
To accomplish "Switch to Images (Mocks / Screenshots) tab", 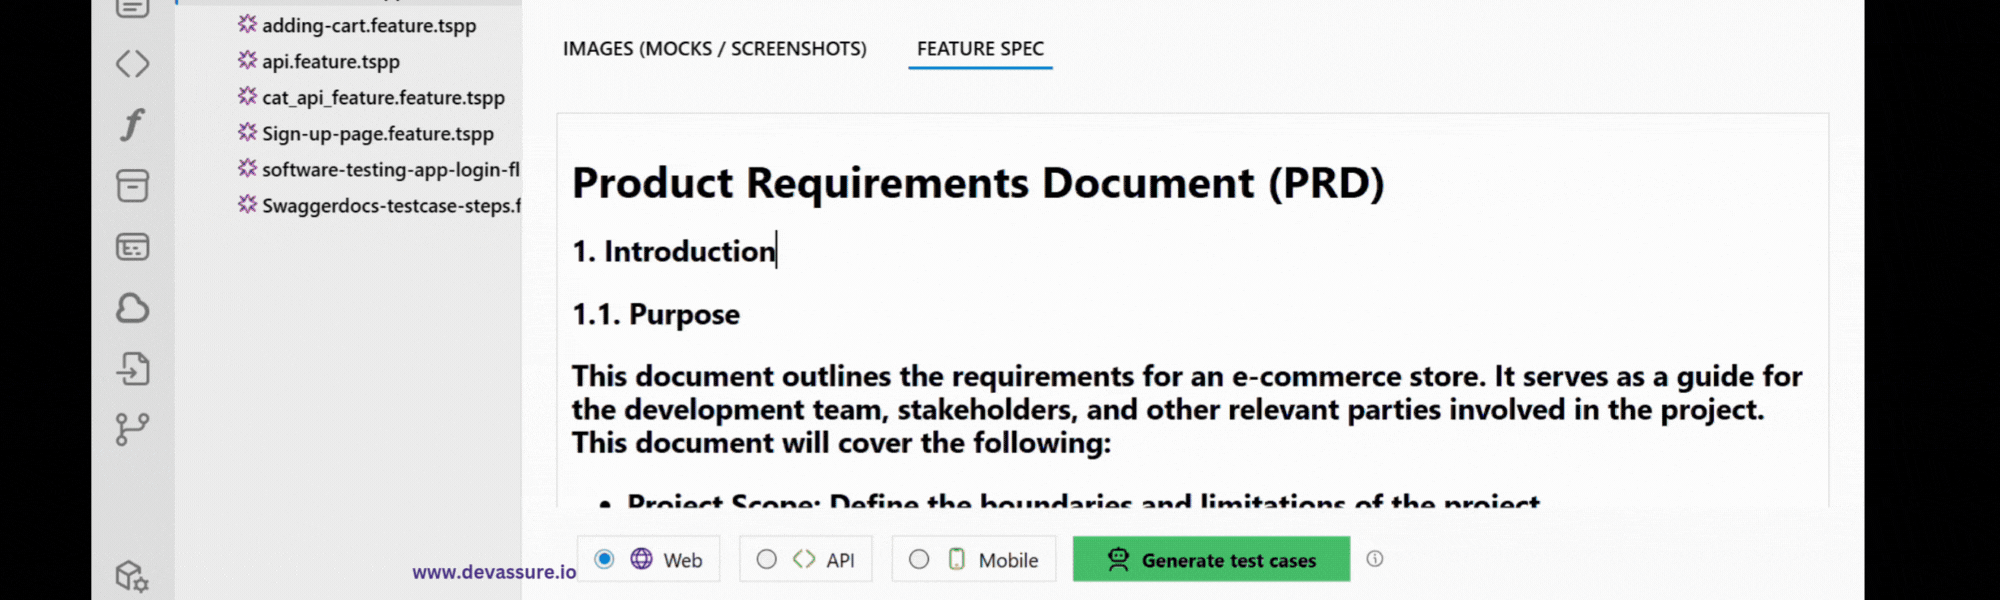I will coord(714,48).
